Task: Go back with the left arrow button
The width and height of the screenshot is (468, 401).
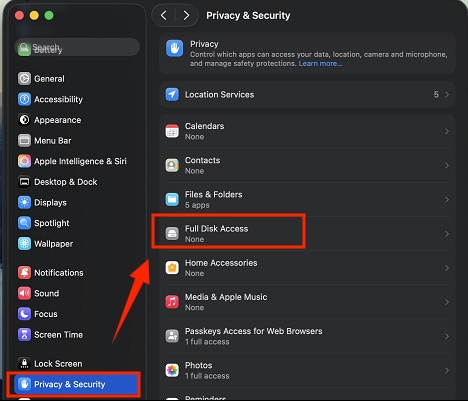Action: [x=164, y=15]
